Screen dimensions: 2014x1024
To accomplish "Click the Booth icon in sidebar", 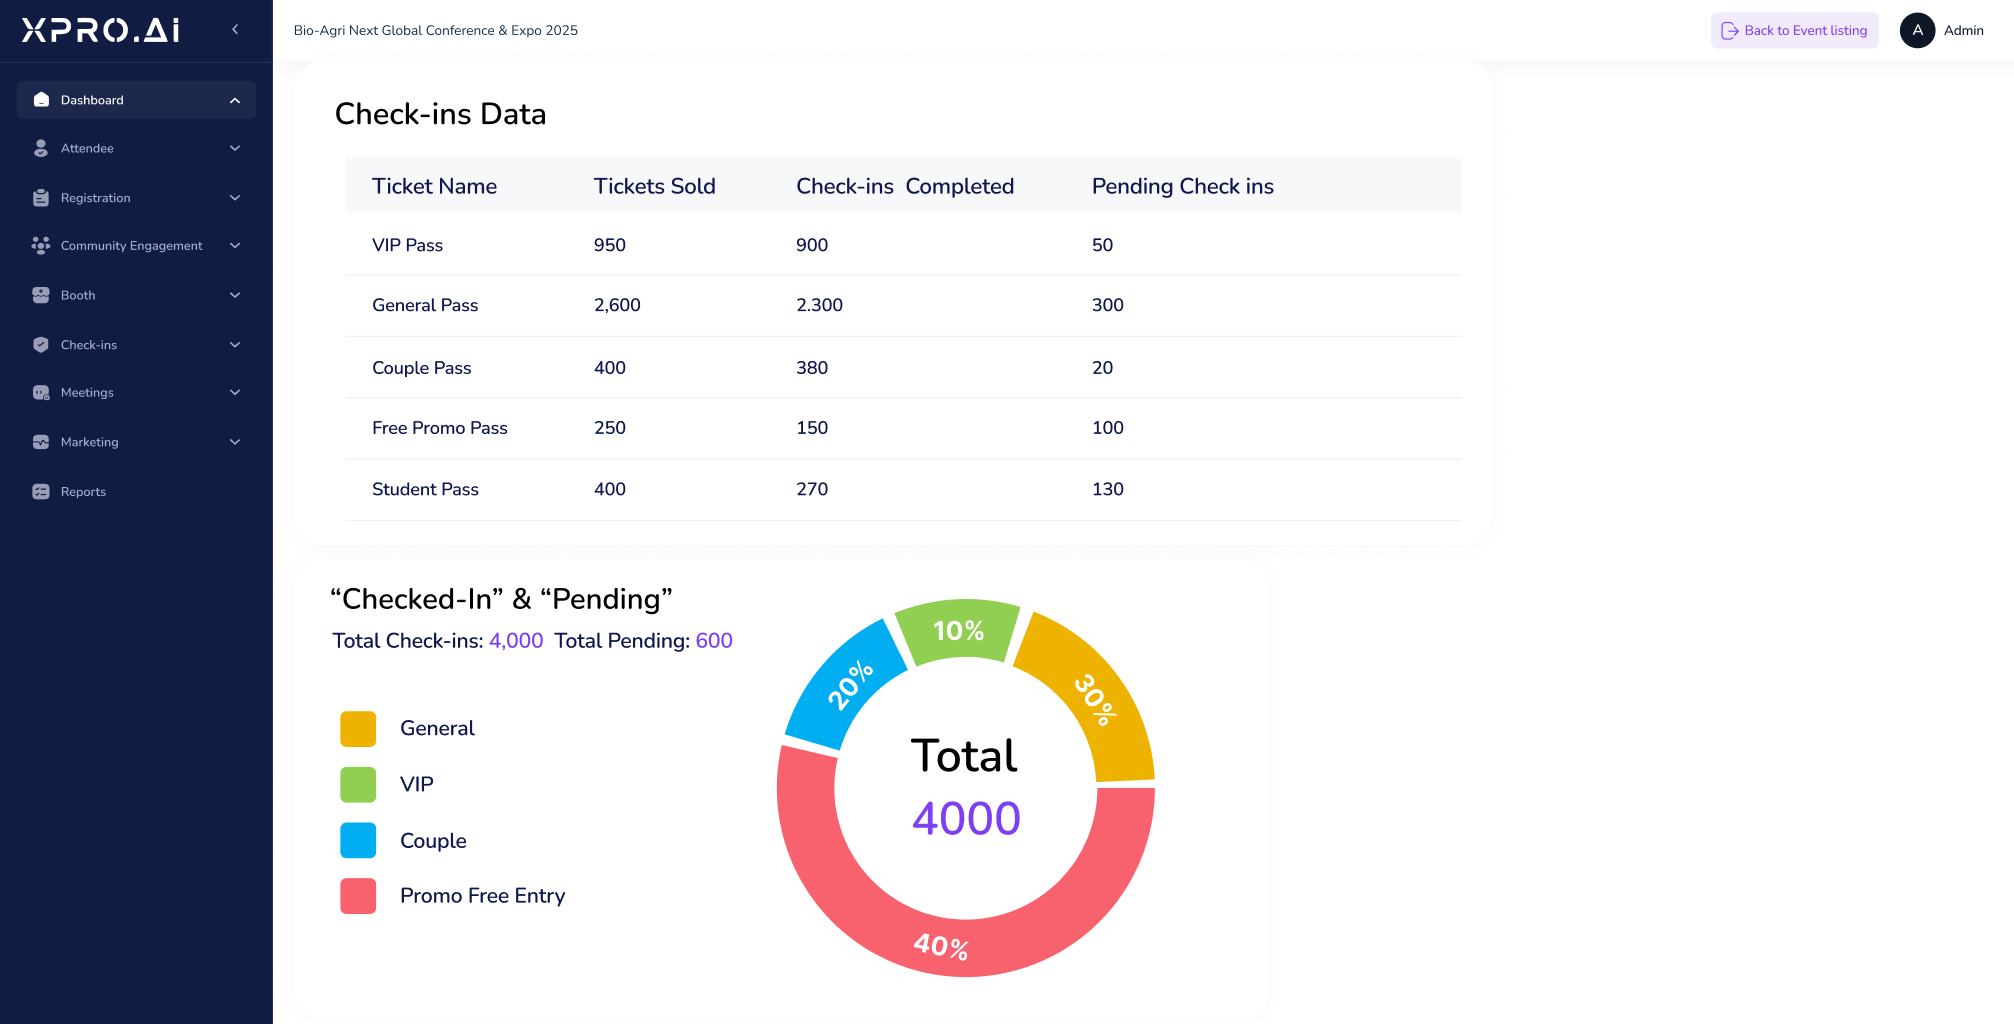I will click(41, 295).
